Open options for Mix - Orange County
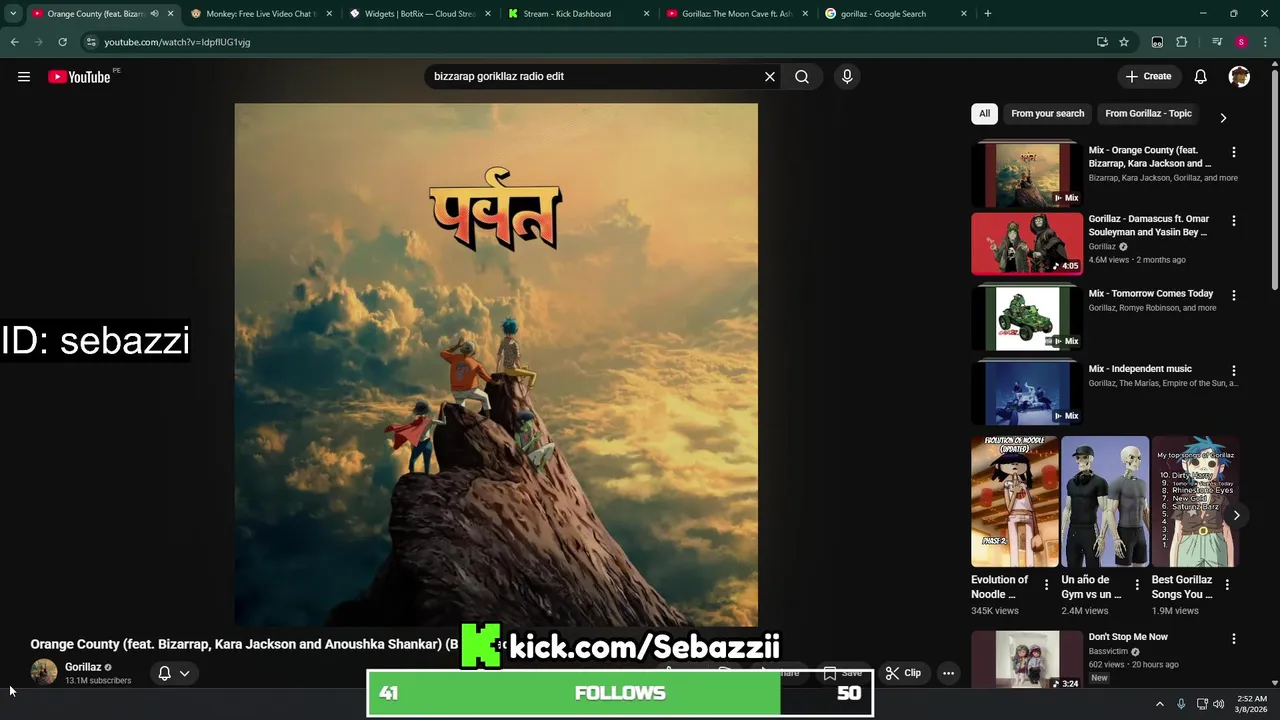The image size is (1280, 720). coord(1234,152)
